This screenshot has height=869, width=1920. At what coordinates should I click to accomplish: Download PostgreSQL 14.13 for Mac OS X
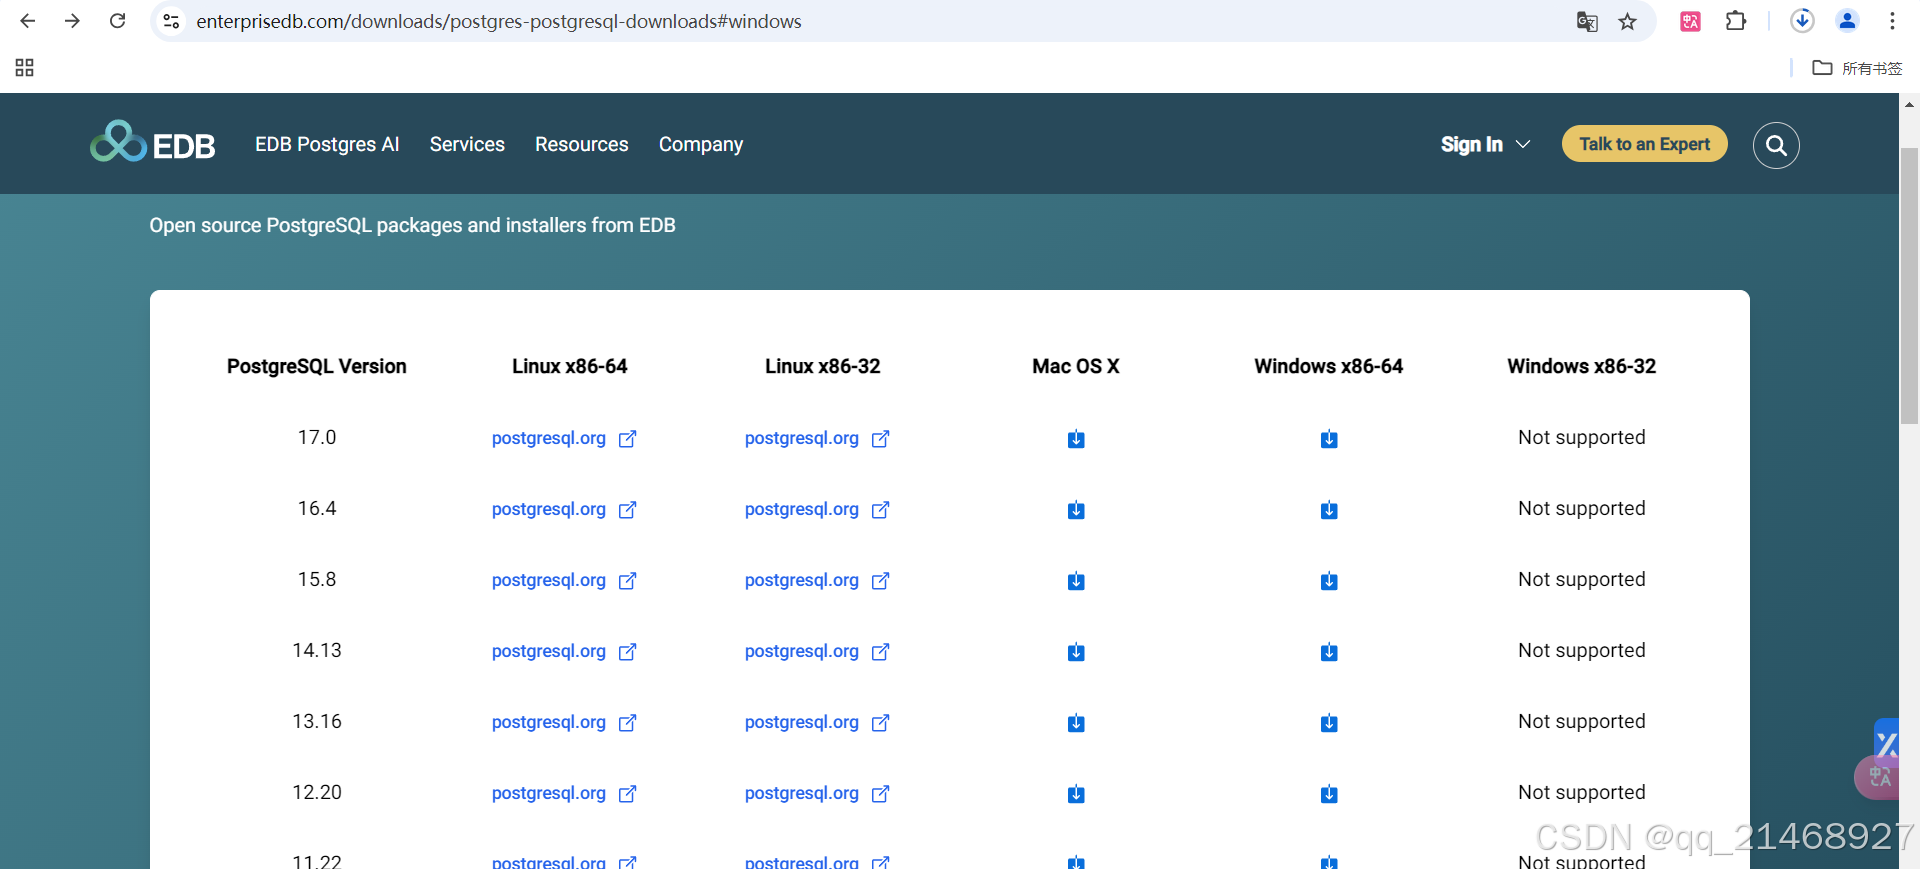1075,652
